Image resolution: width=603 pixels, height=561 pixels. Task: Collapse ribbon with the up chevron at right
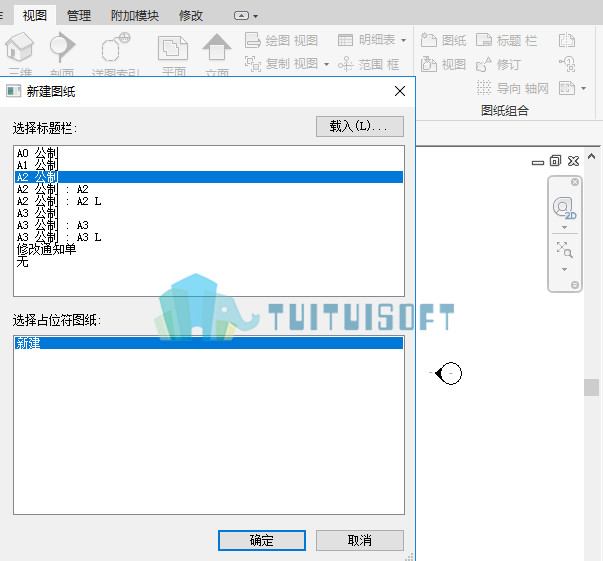(591, 156)
